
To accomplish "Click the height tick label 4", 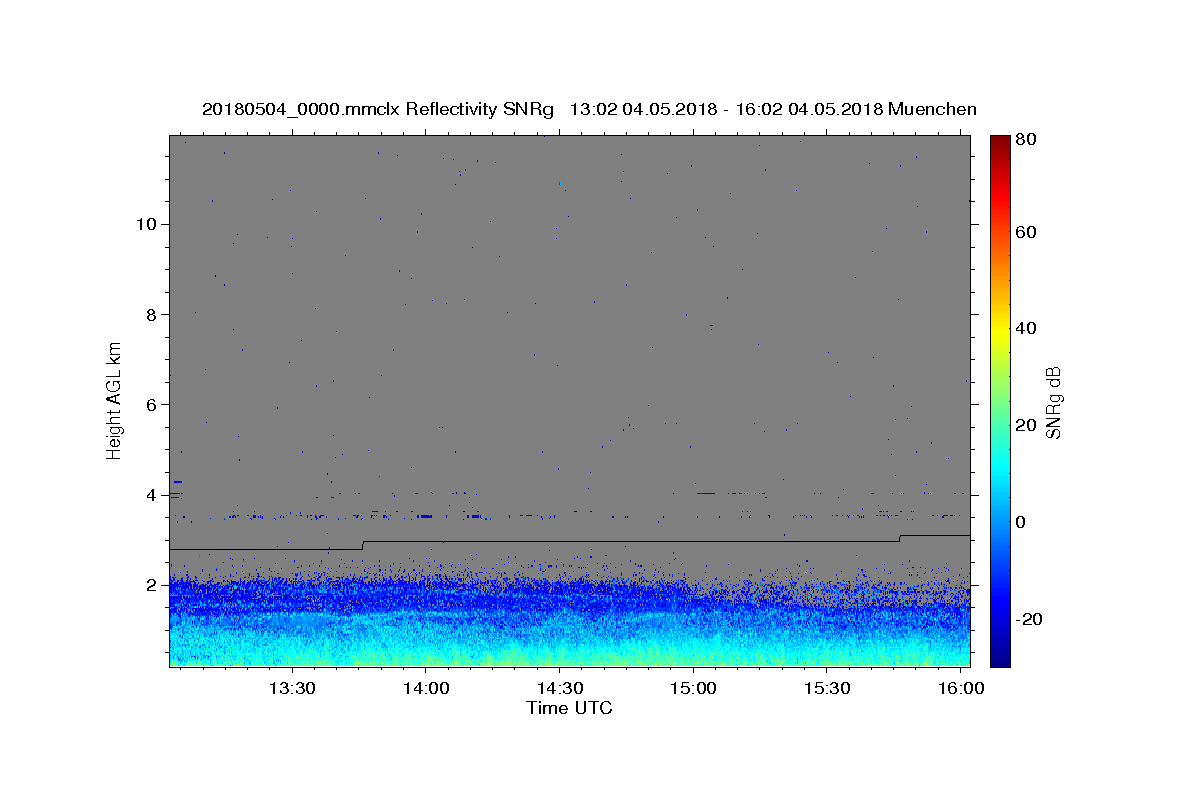I will (x=152, y=495).
